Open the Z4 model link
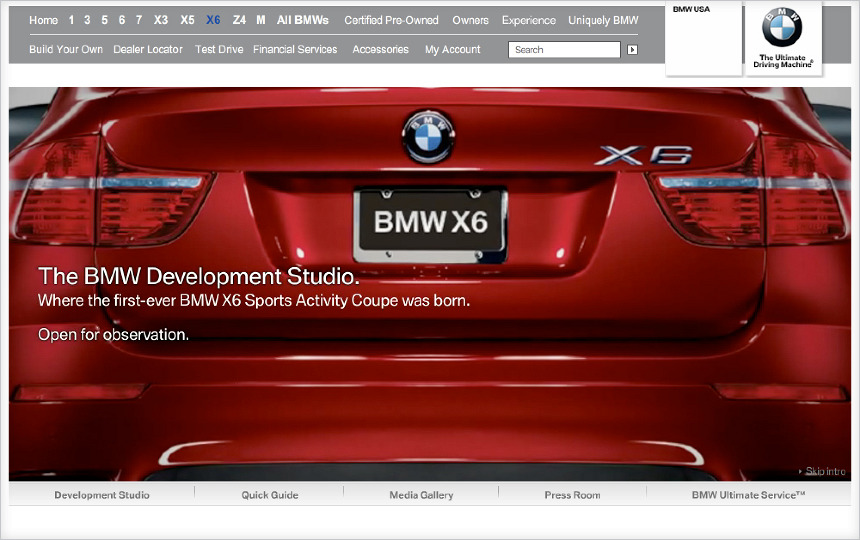This screenshot has width=860, height=540. tap(239, 20)
